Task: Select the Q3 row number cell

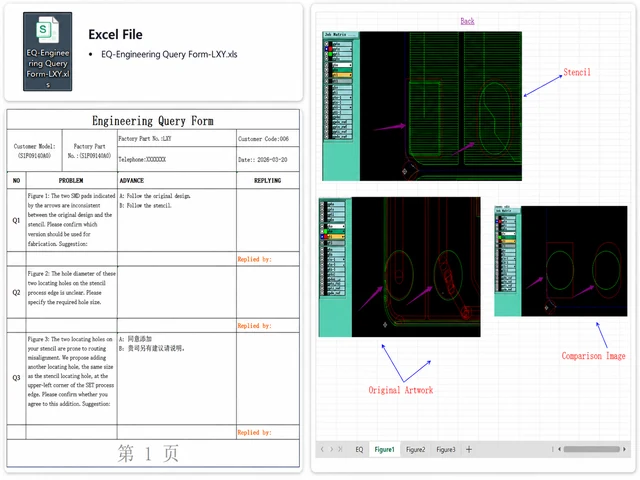Action: tap(16, 378)
